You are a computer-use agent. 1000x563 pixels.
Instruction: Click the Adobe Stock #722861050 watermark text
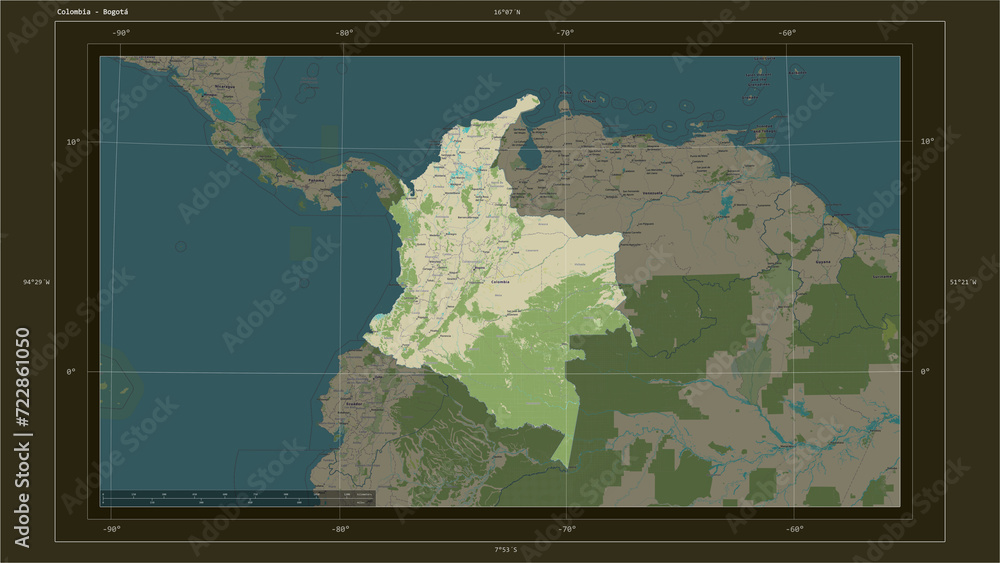click(22, 437)
